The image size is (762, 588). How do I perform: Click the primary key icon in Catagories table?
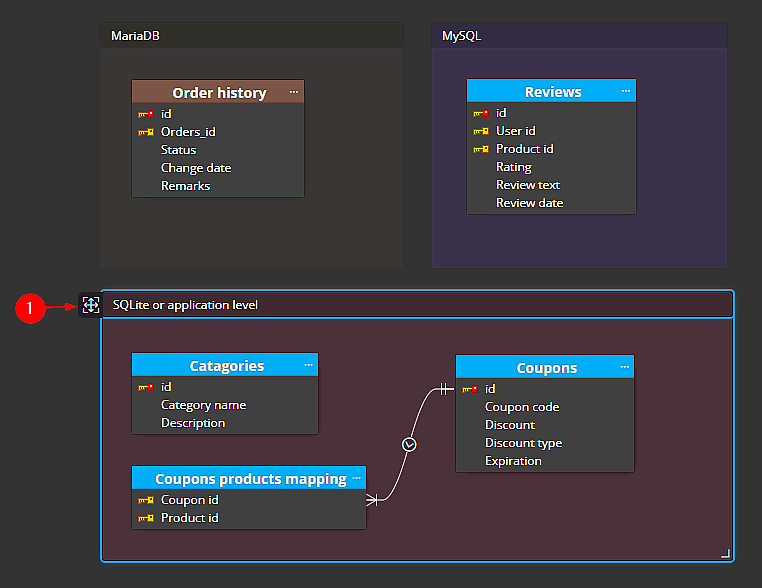click(x=146, y=387)
